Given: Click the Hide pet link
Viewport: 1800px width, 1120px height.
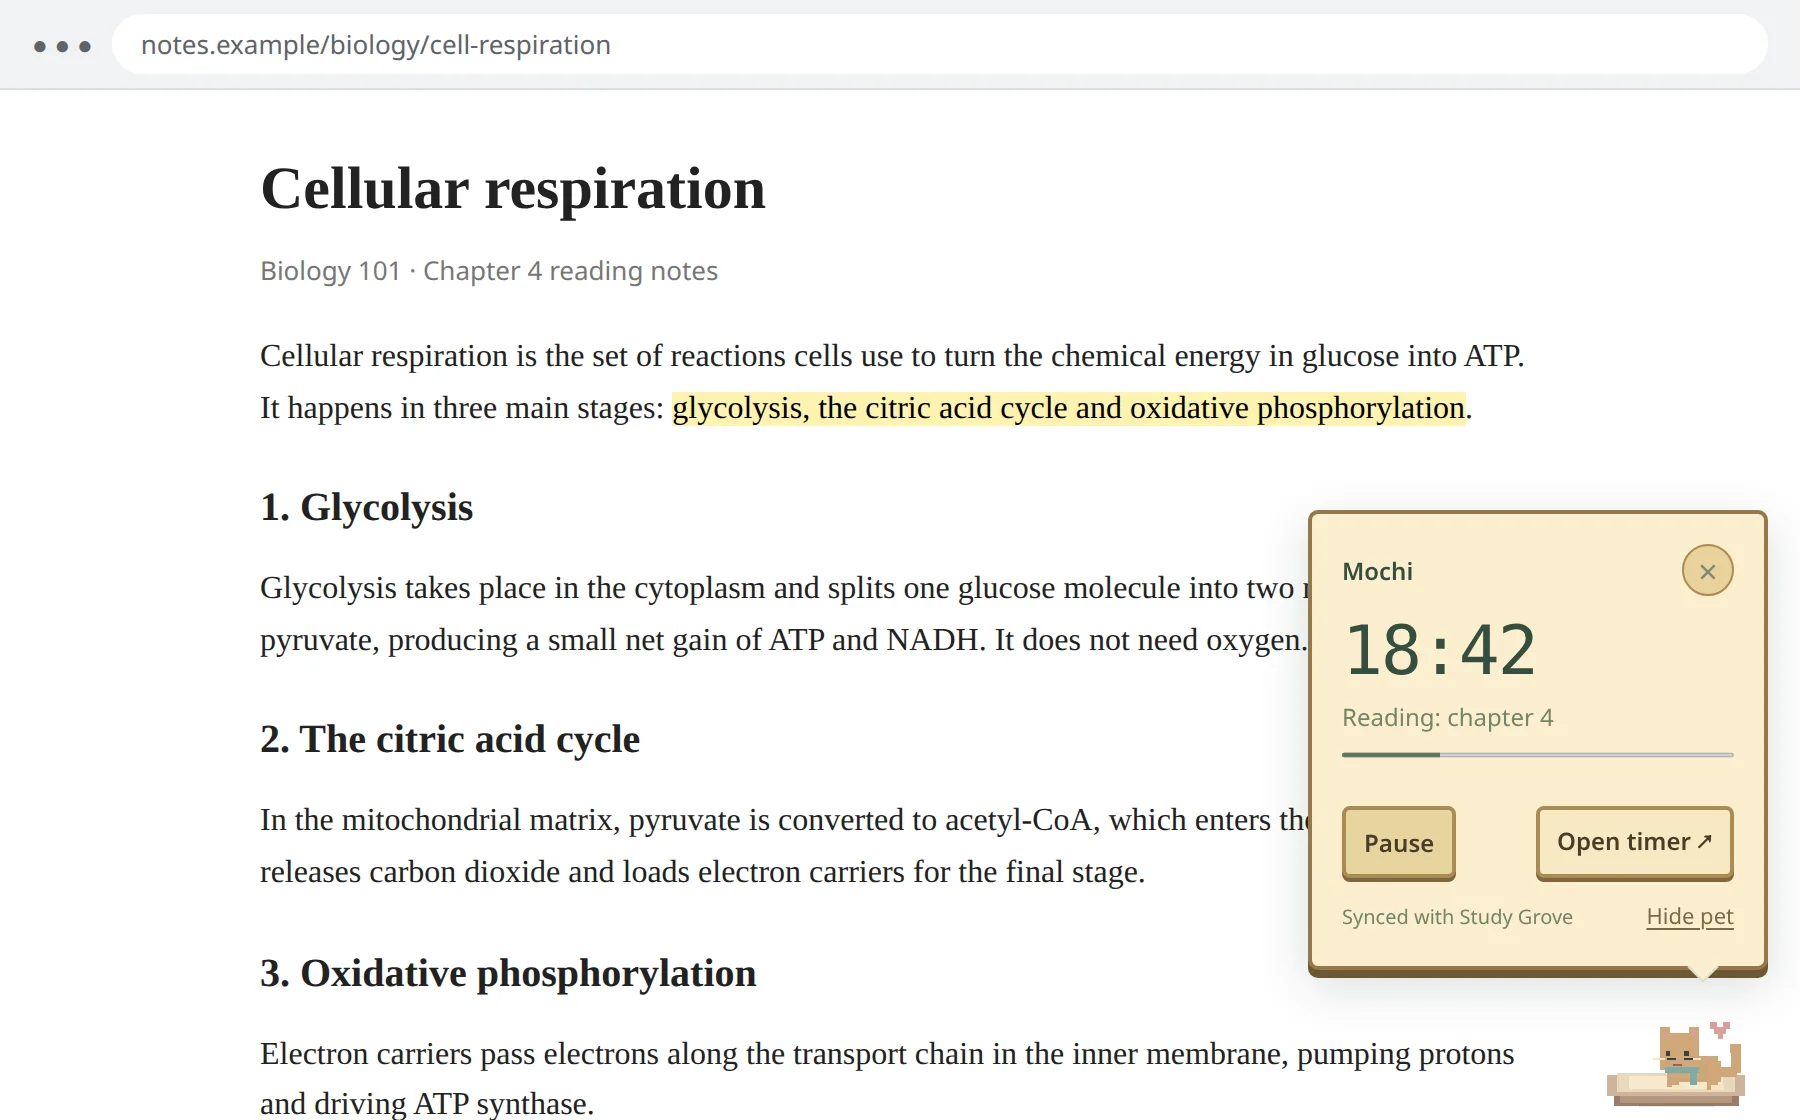Looking at the screenshot, I should (1689, 916).
